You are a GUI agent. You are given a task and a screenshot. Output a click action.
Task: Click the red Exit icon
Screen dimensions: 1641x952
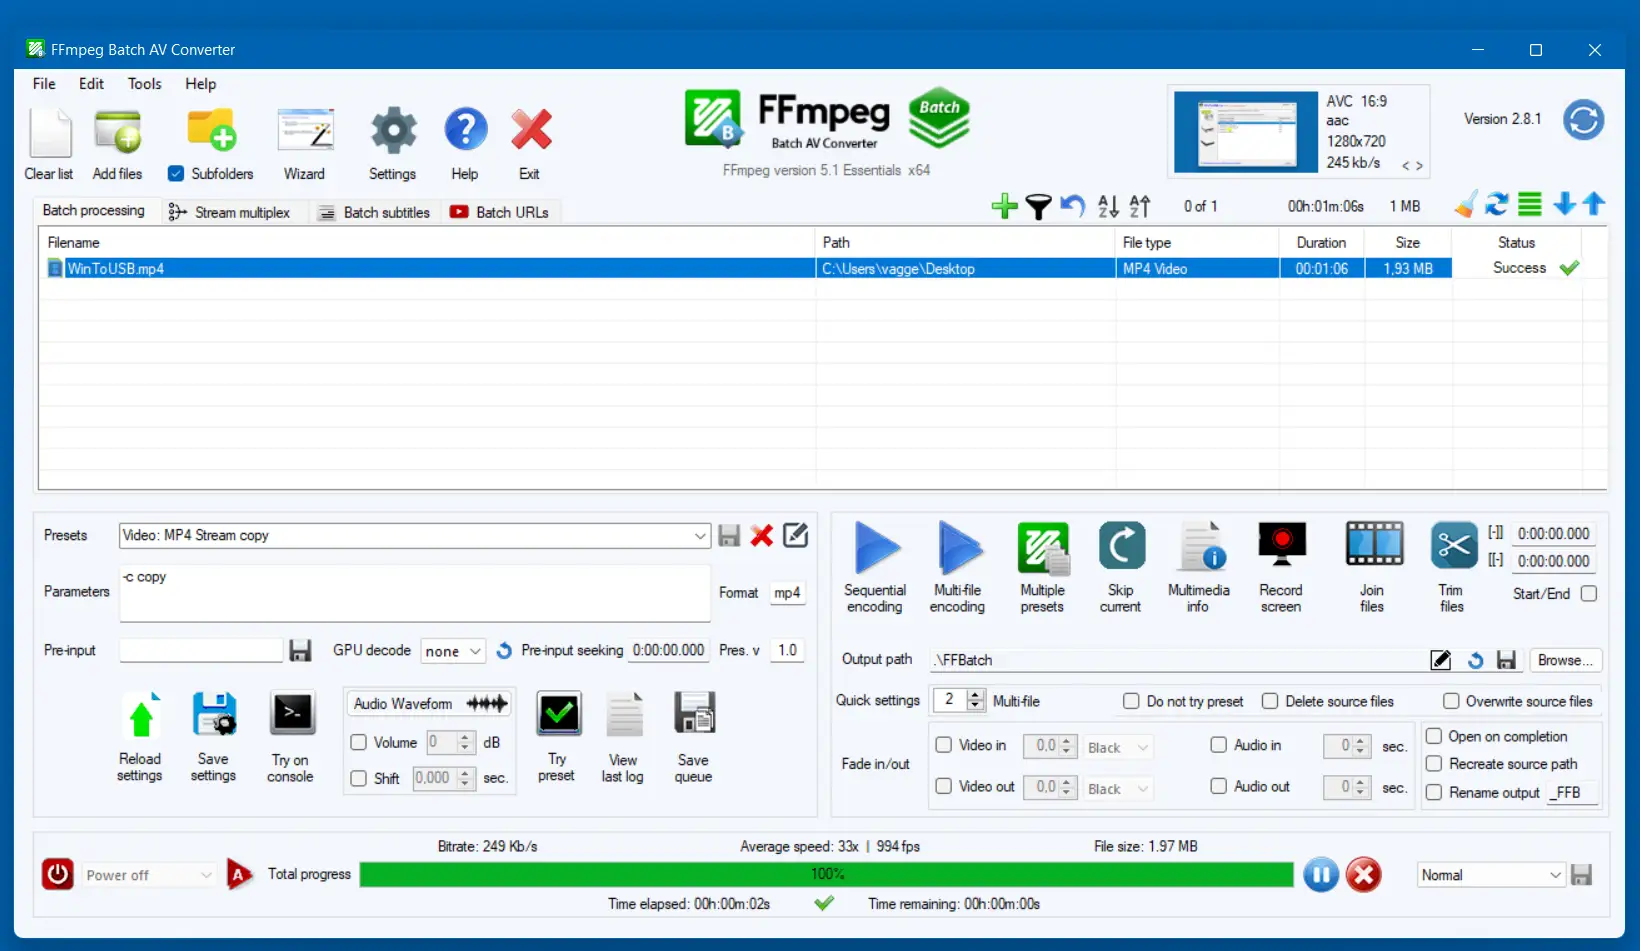[x=530, y=130]
